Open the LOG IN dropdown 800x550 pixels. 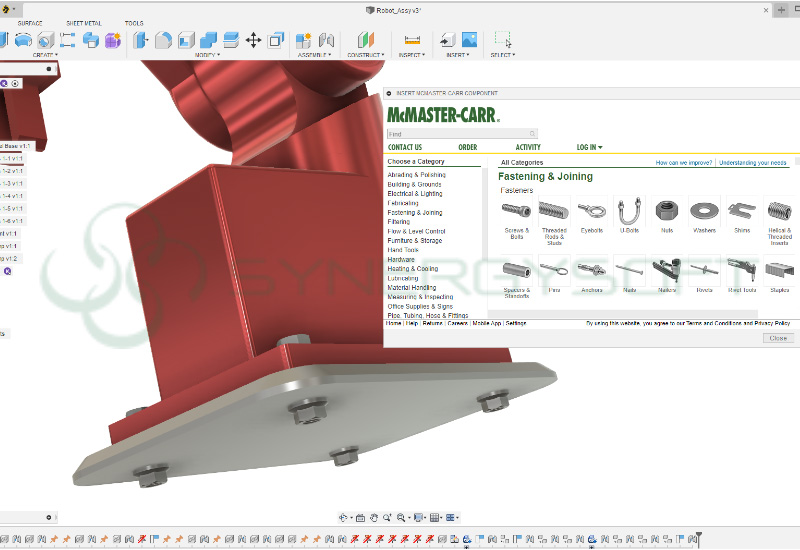point(589,147)
